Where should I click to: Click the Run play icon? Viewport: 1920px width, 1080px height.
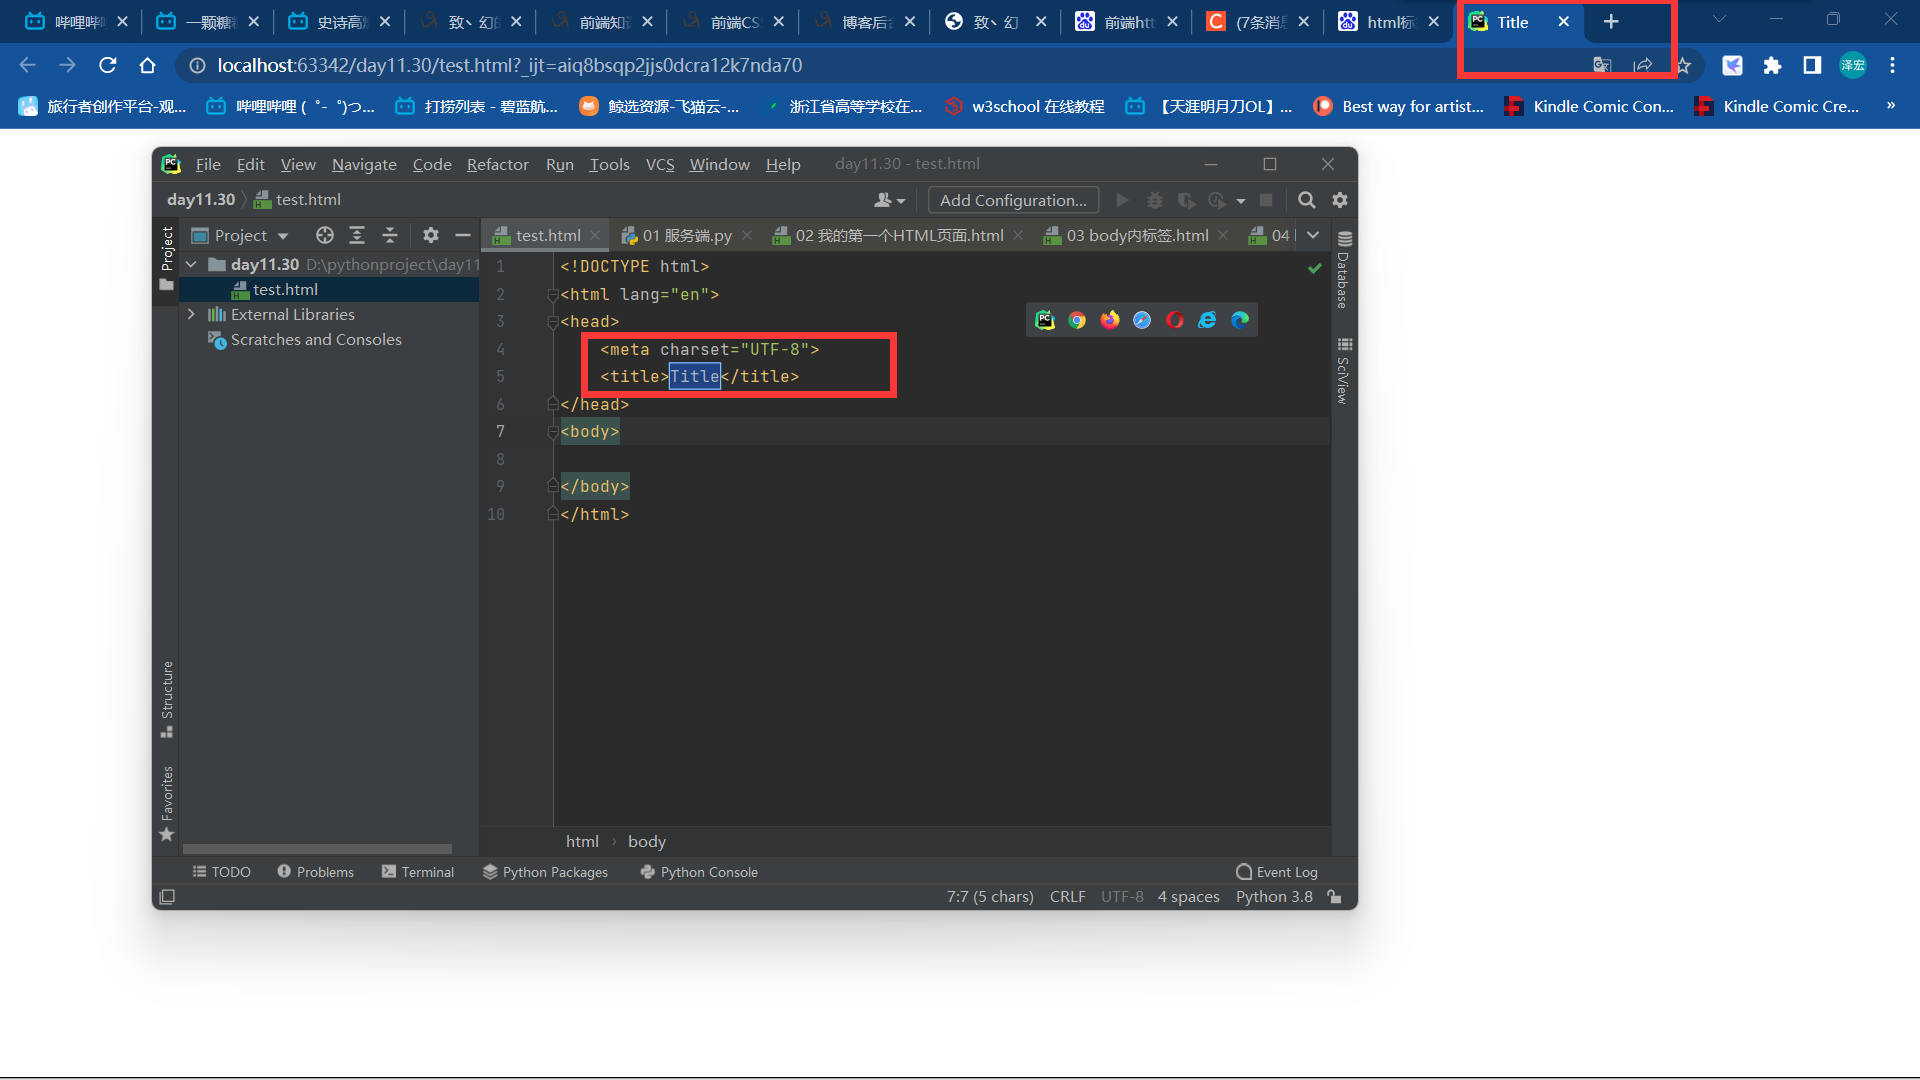[1122, 200]
